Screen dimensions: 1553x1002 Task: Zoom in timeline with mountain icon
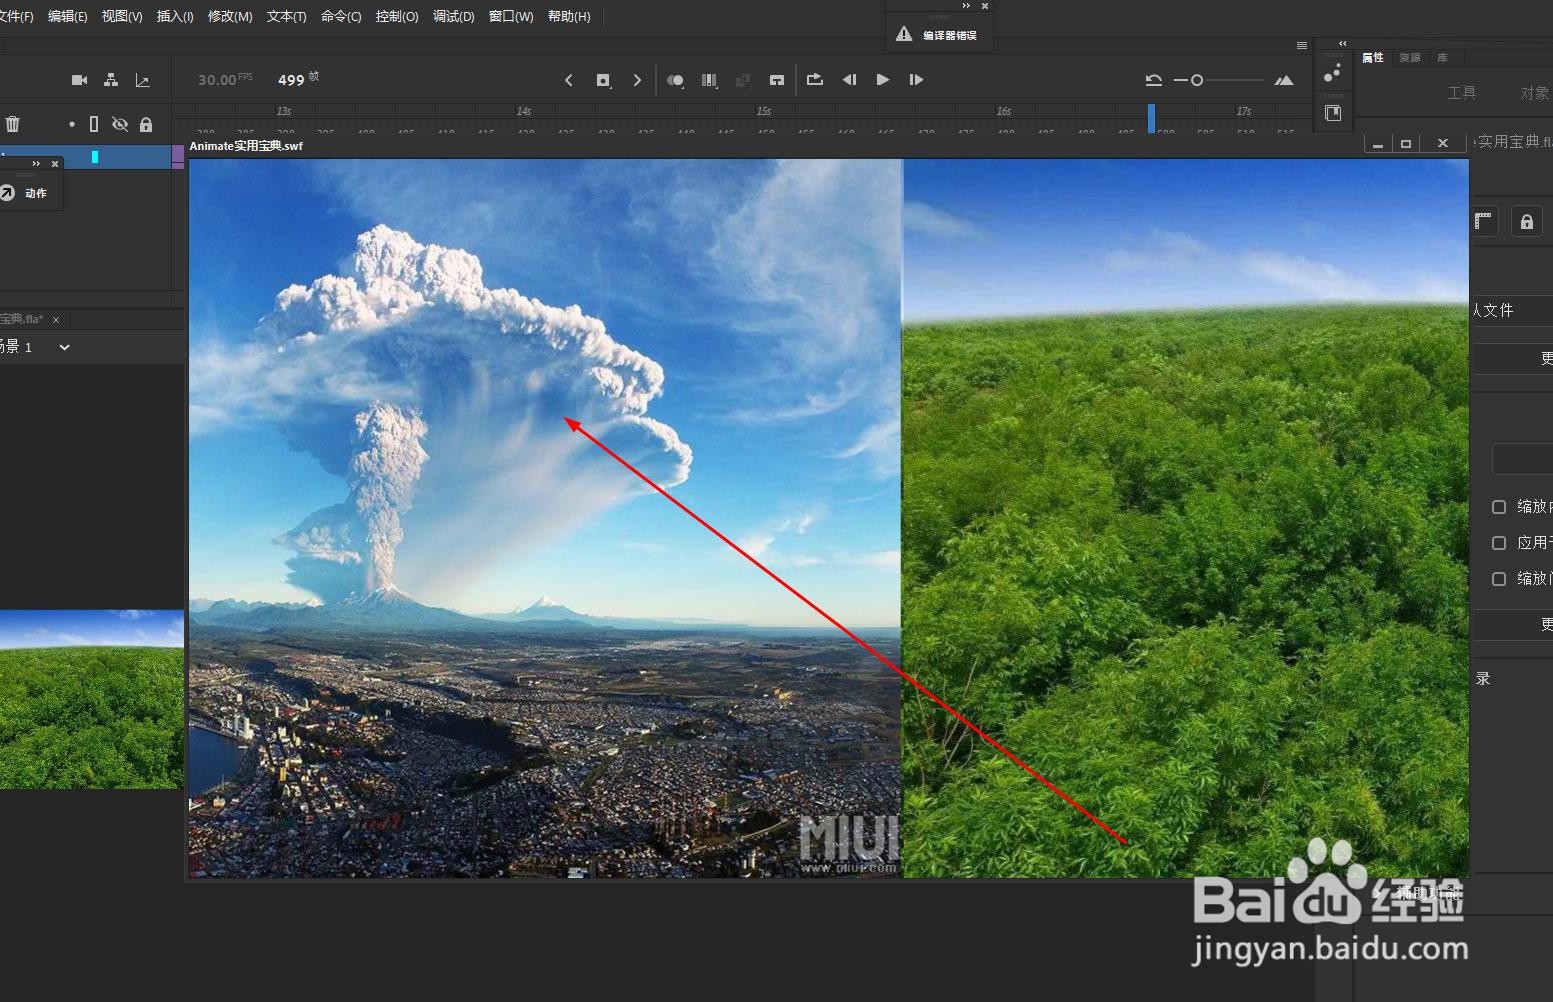point(1284,80)
